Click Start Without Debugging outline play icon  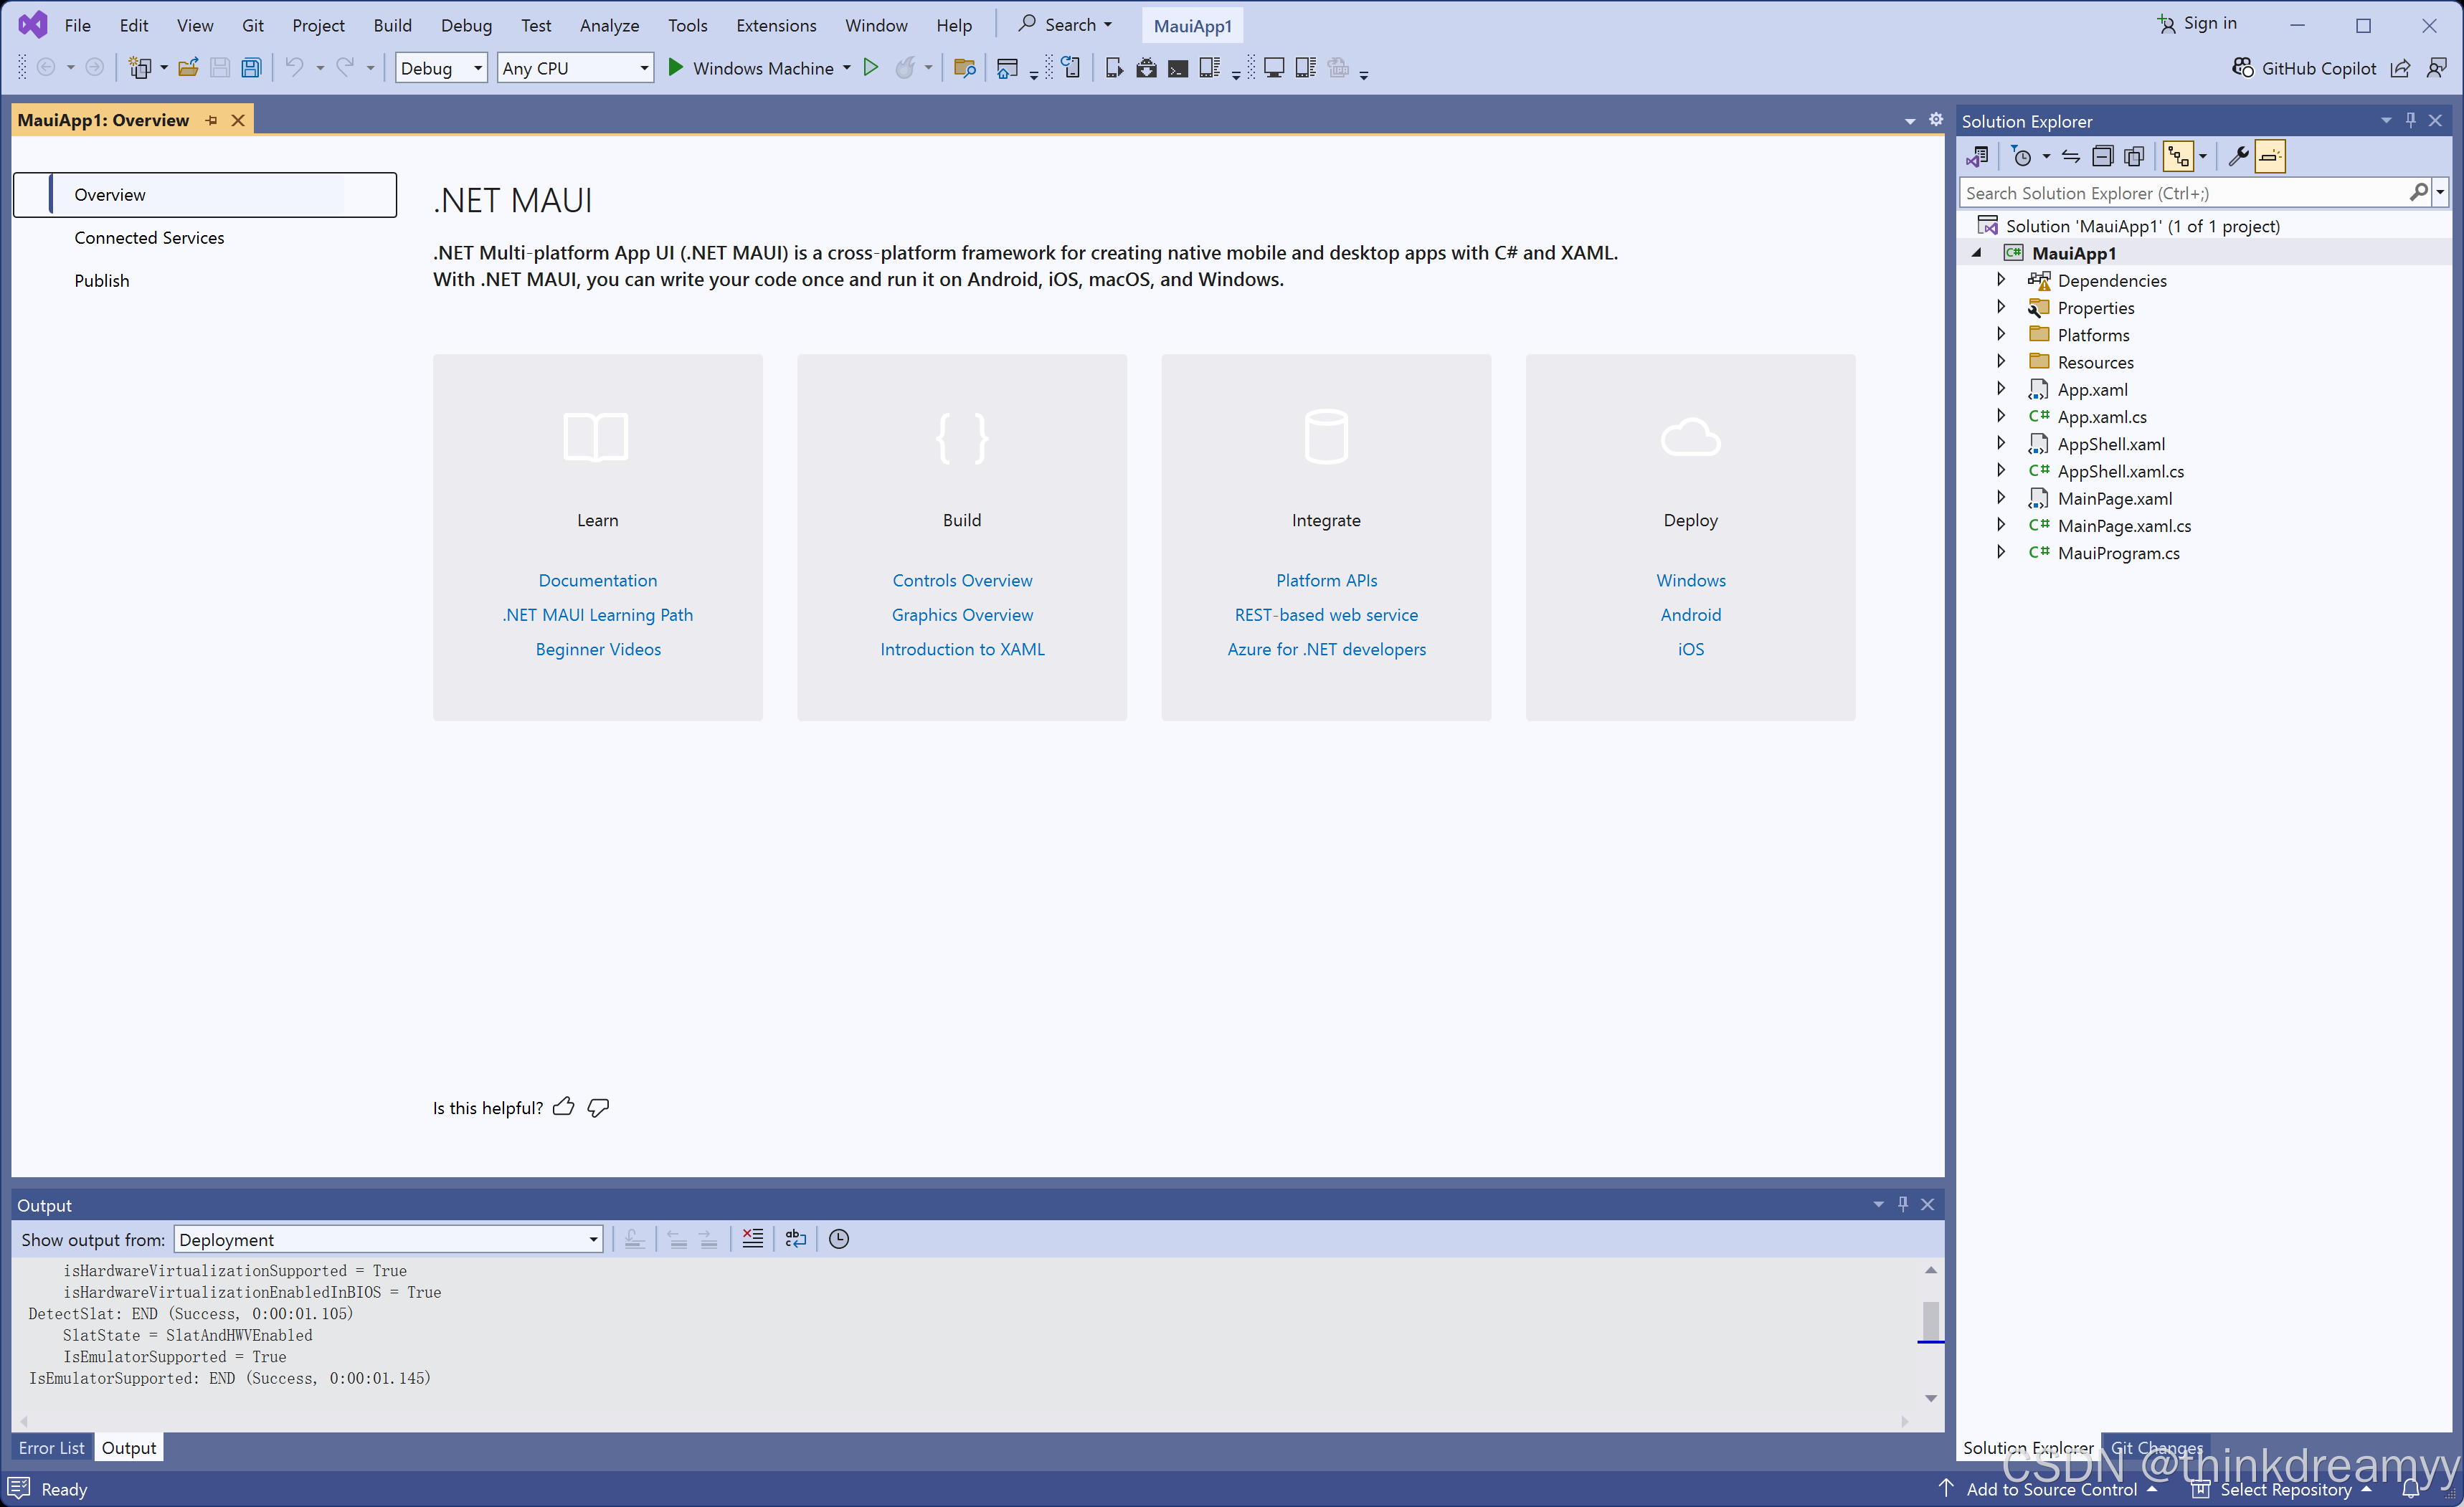(871, 67)
